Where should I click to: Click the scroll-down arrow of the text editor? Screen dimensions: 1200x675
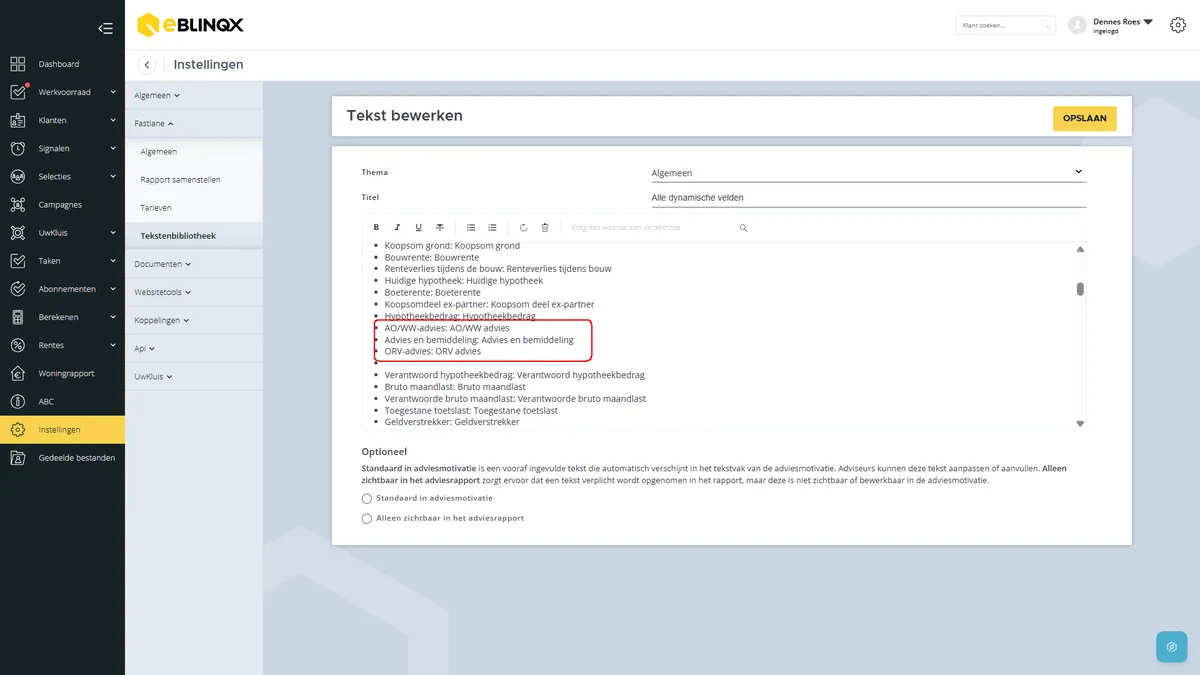(1080, 424)
